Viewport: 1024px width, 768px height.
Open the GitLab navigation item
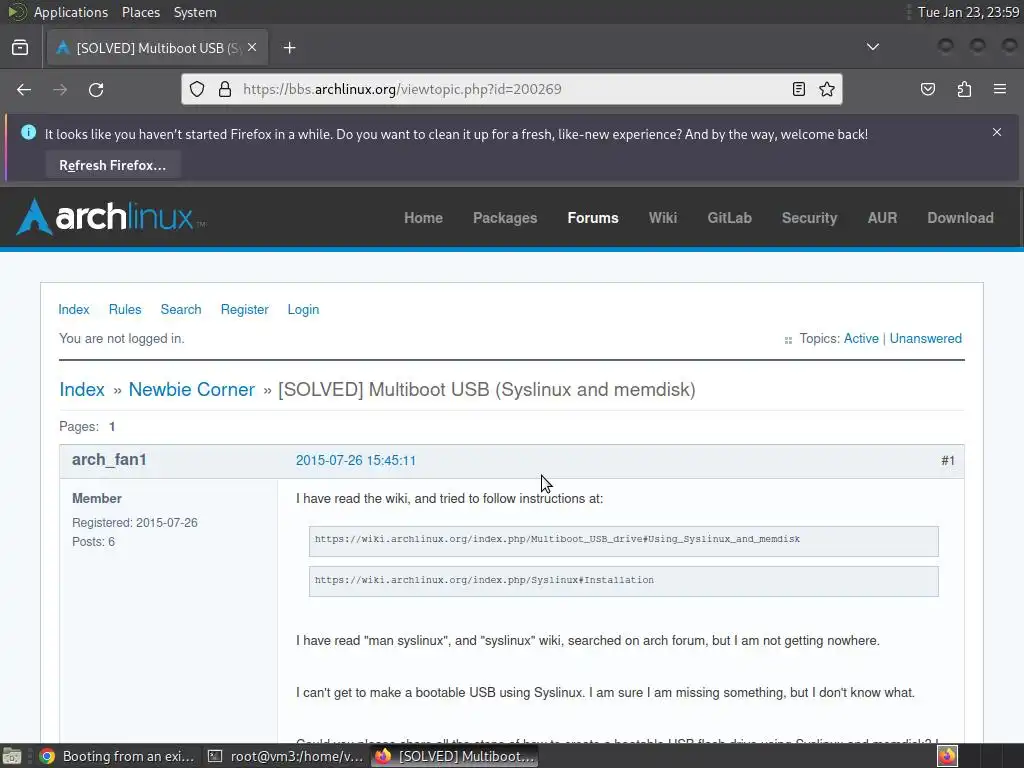[729, 218]
